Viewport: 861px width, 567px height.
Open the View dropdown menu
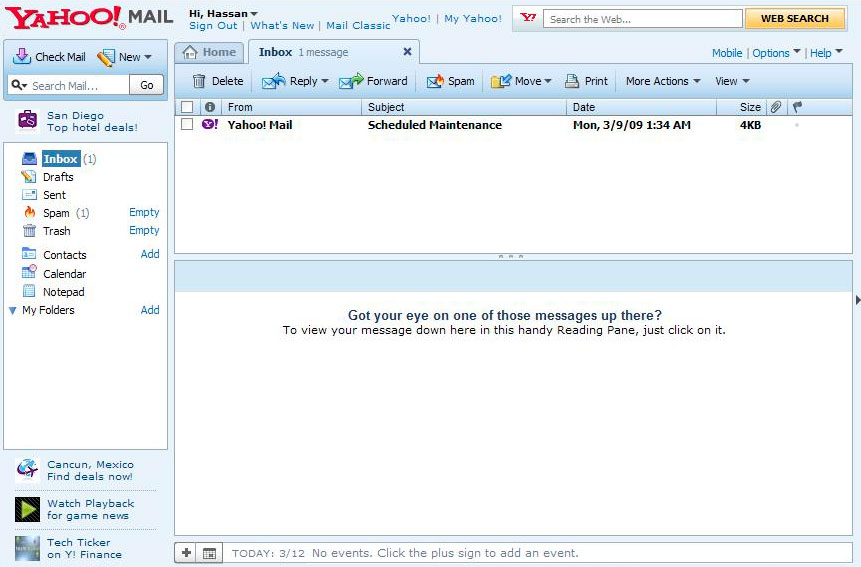click(x=733, y=81)
